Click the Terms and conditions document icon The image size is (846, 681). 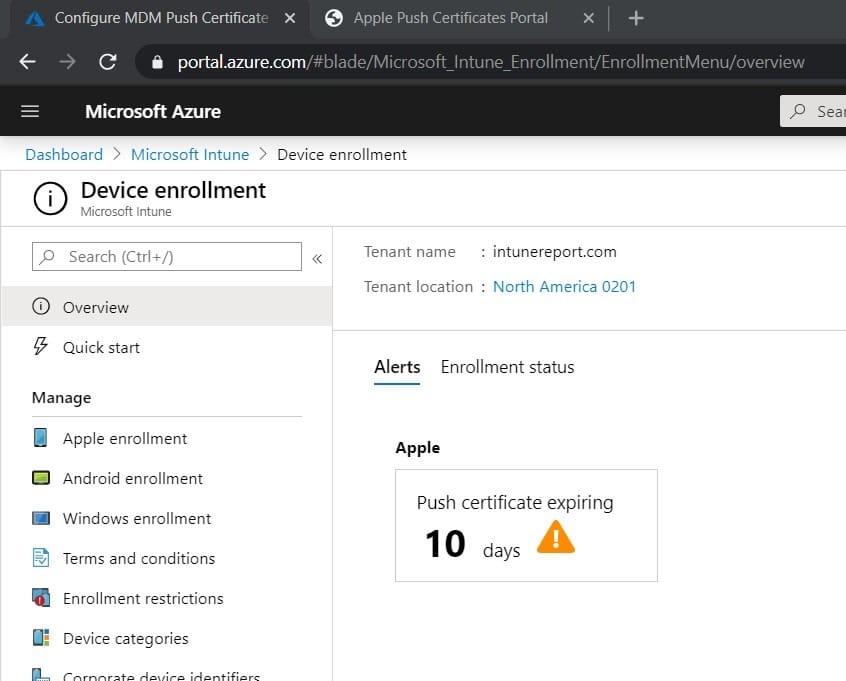(41, 557)
